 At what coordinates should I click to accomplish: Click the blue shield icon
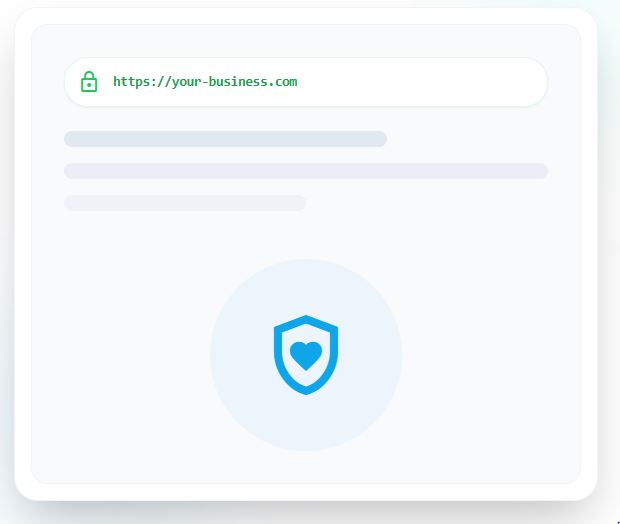[x=306, y=355]
